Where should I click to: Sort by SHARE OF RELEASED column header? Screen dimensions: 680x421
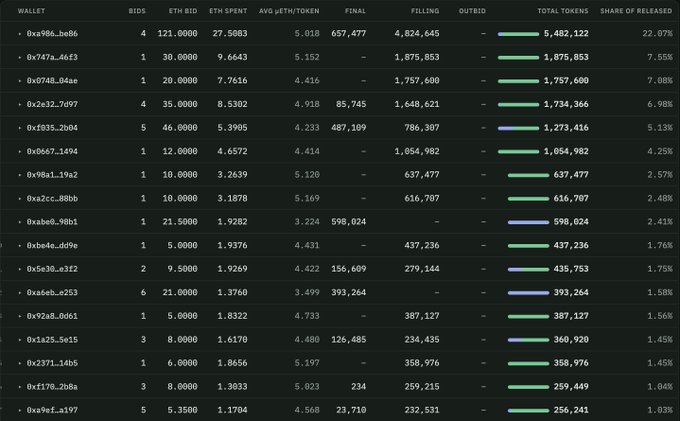pos(636,11)
